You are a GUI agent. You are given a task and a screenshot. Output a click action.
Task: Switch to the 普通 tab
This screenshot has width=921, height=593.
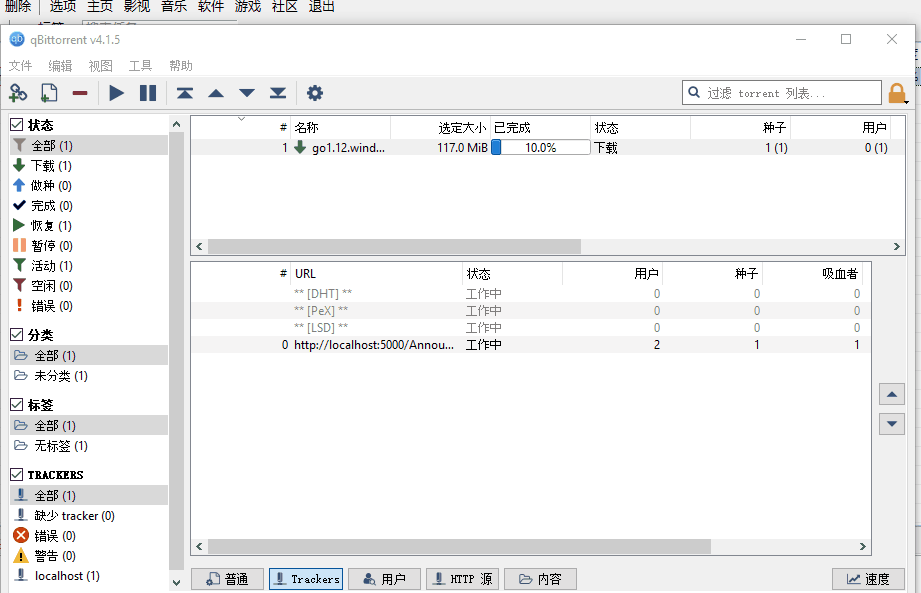coord(227,579)
